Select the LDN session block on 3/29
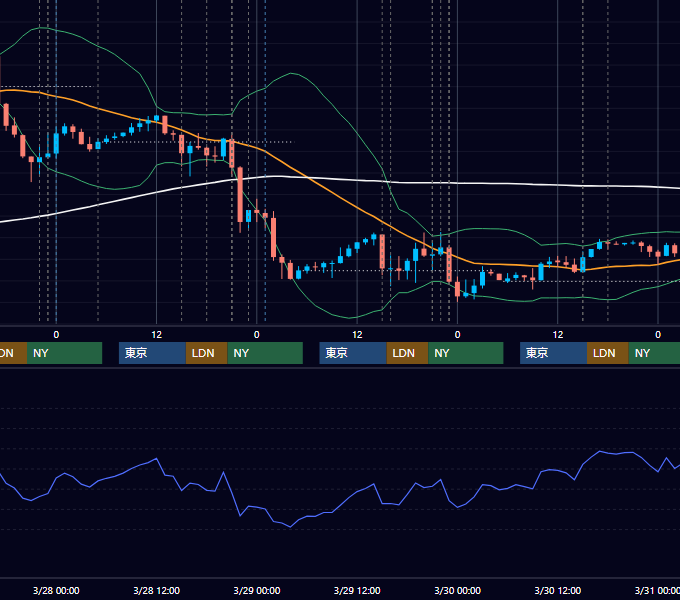The image size is (680, 600). pos(407,353)
